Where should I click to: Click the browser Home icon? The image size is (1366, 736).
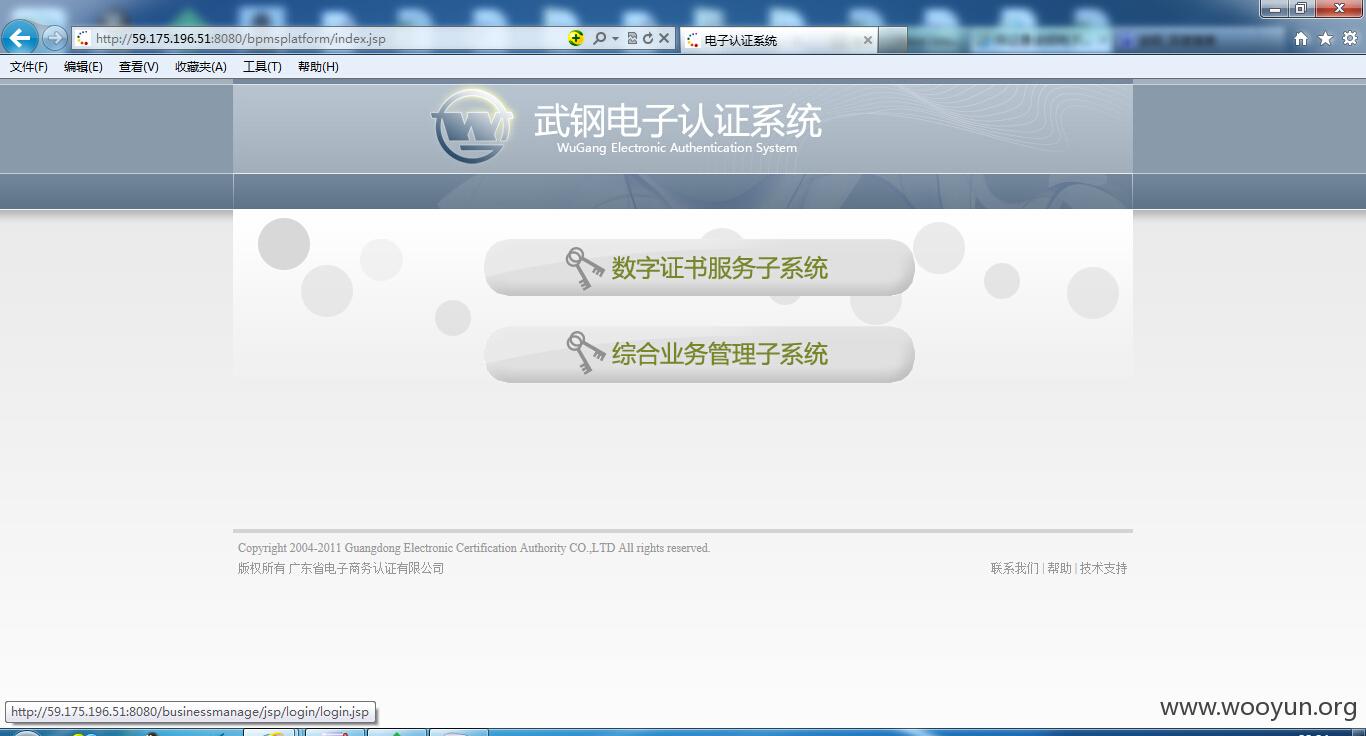click(1300, 38)
